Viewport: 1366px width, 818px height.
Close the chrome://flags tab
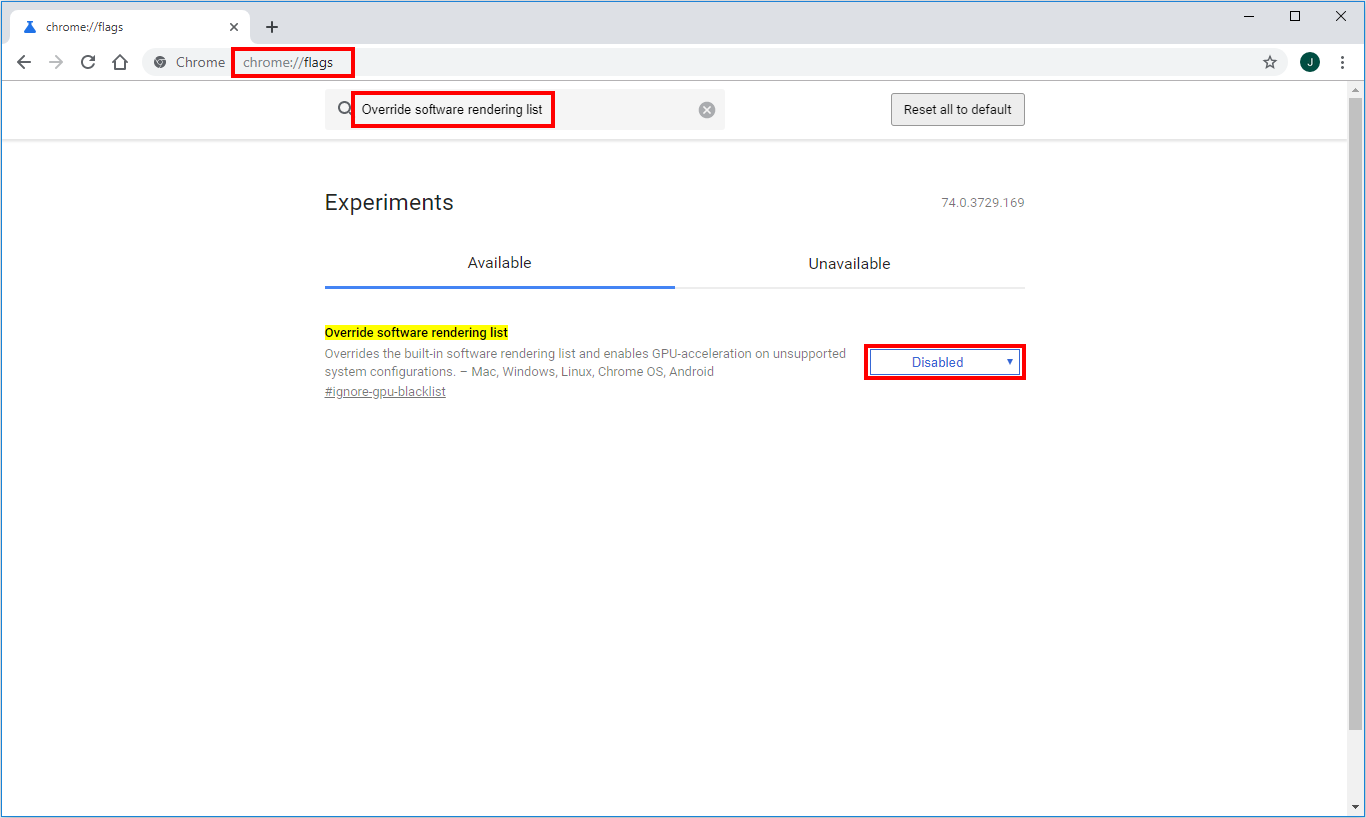click(x=234, y=27)
